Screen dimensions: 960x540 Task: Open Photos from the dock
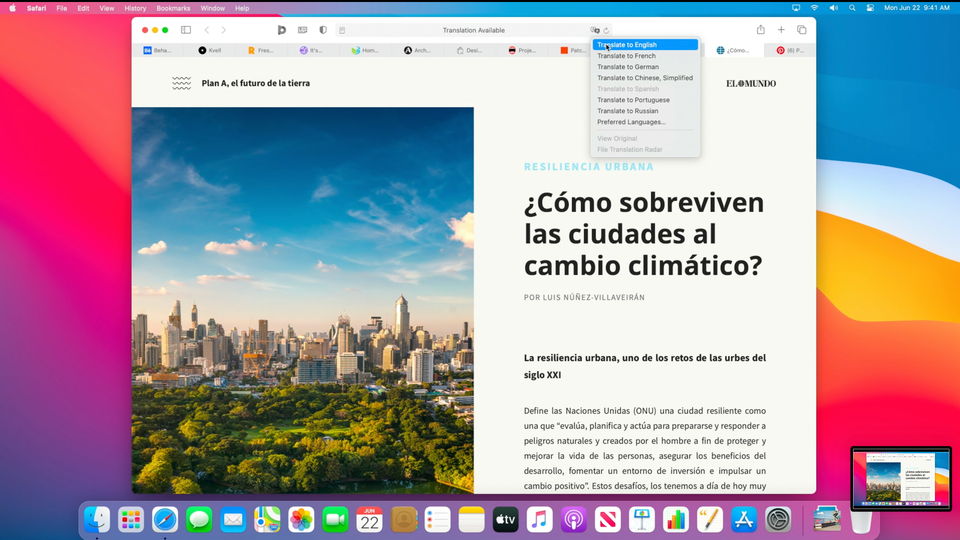tap(301, 520)
